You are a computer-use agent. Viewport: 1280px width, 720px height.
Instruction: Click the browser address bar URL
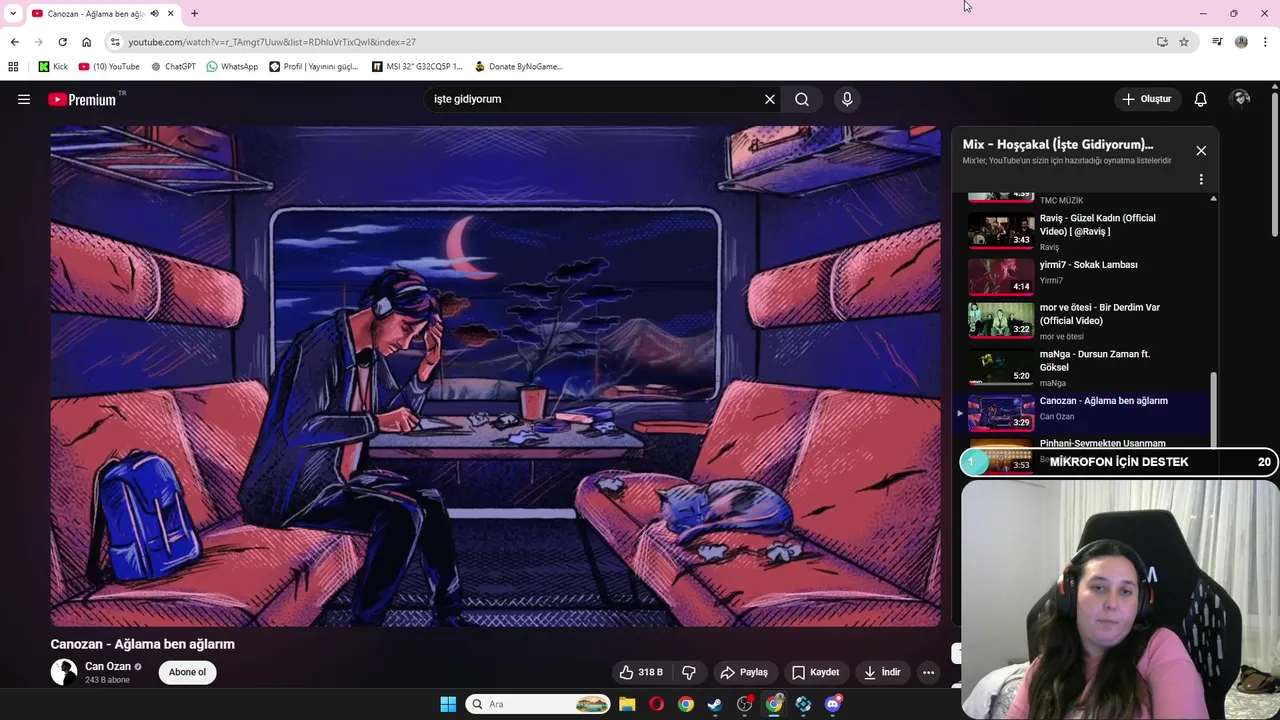(x=272, y=42)
